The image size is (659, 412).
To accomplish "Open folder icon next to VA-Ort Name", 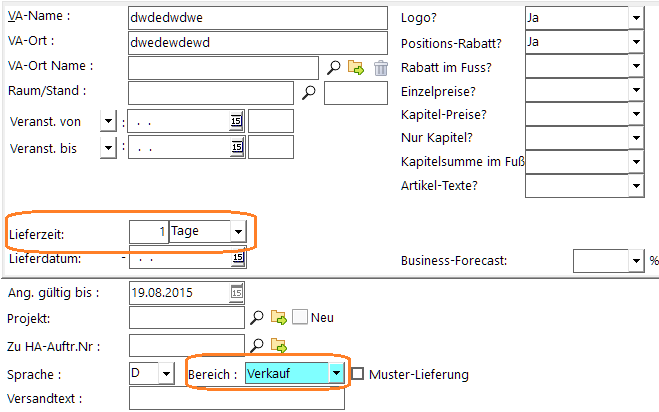I will pos(356,67).
